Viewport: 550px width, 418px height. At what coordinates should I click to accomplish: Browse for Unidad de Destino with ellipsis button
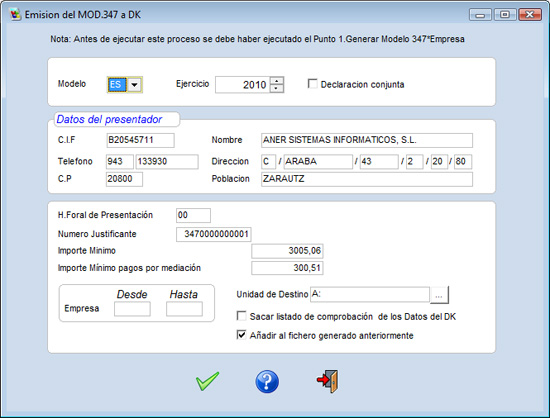click(x=439, y=295)
